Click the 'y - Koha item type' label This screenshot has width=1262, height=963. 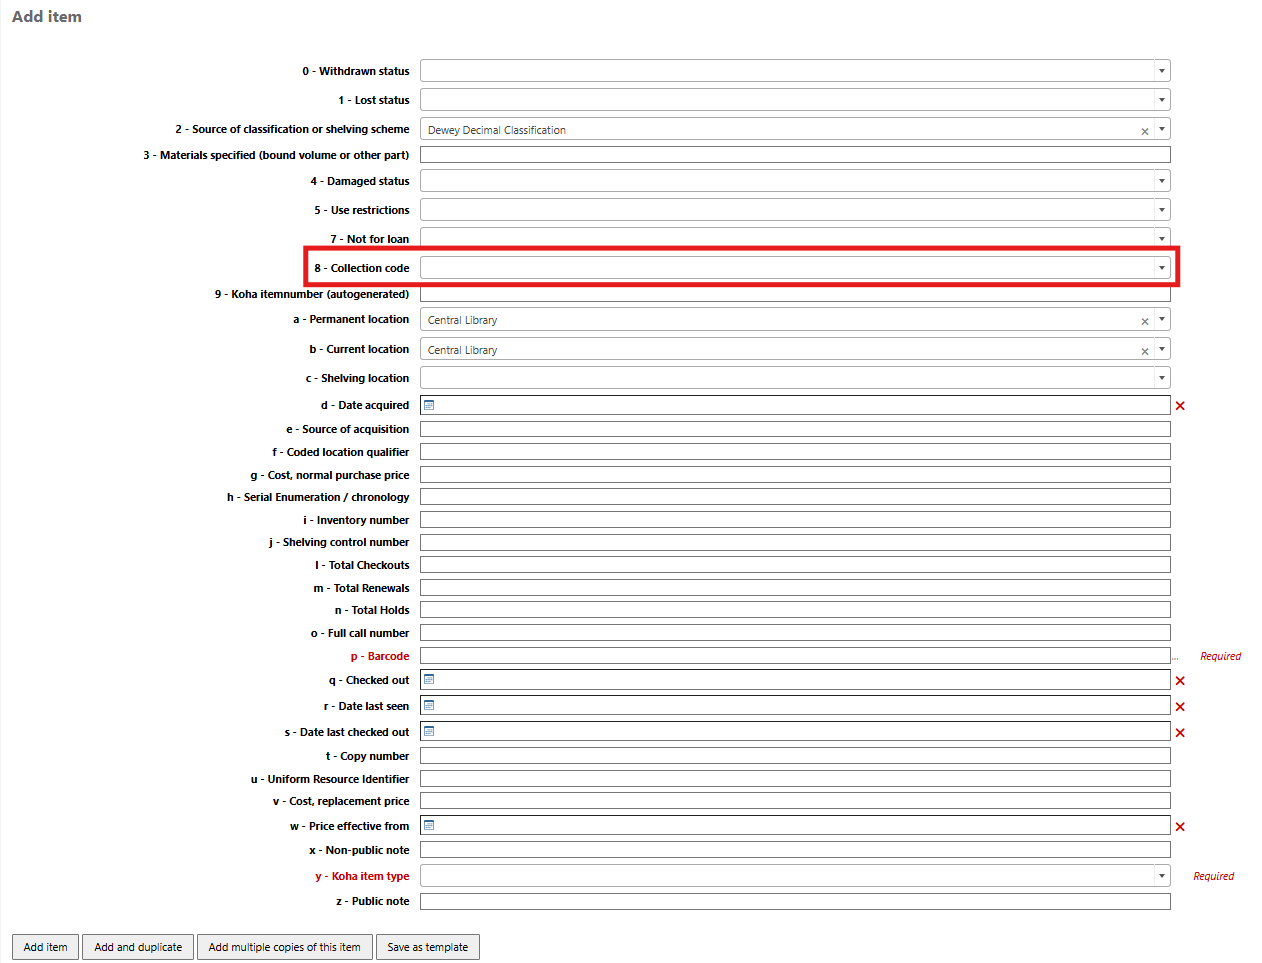tap(362, 876)
